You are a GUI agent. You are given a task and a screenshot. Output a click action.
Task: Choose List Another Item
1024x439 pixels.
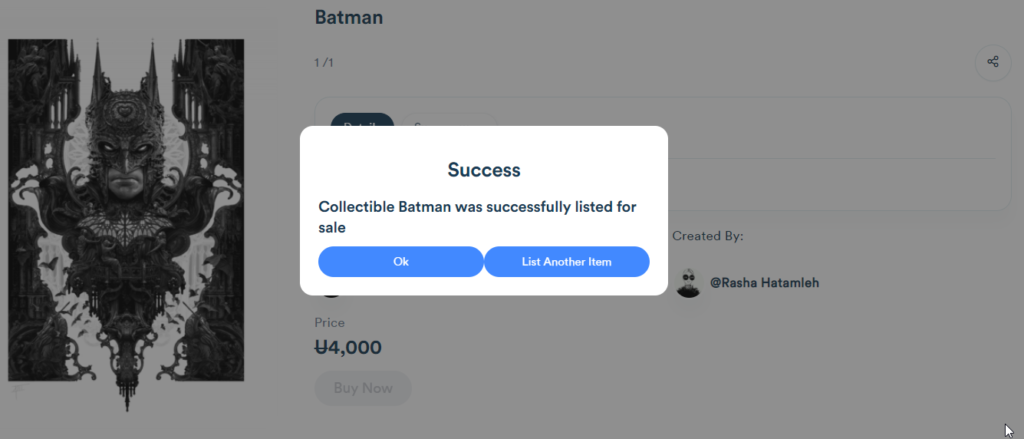pyautogui.click(x=567, y=262)
